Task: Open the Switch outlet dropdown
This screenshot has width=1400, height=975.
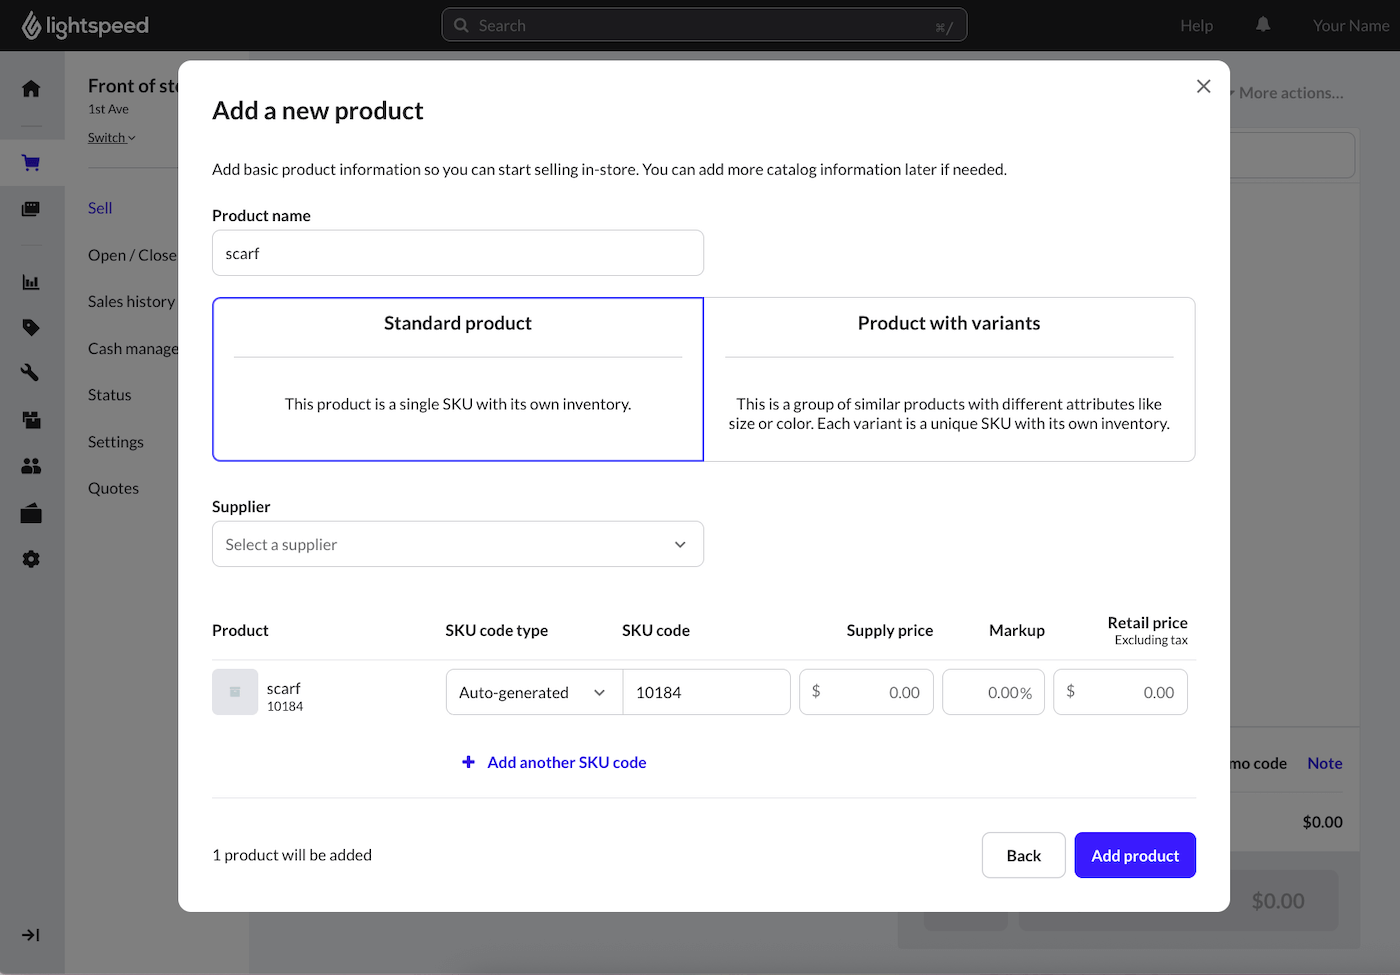Action: coord(111,138)
